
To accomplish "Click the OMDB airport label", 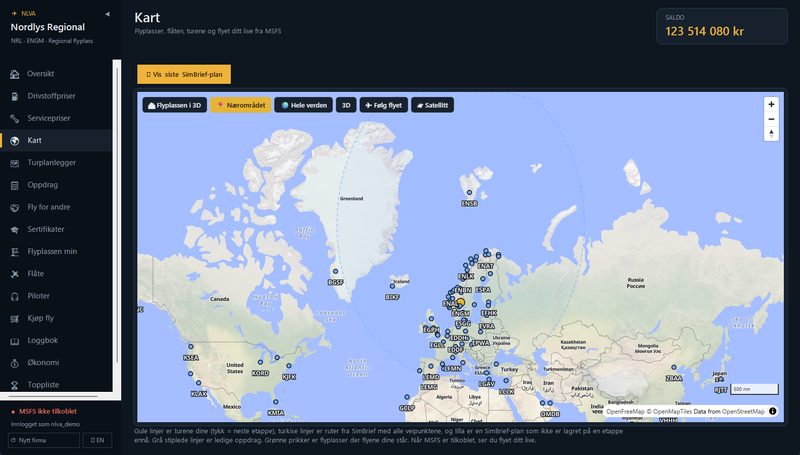I will (549, 414).
